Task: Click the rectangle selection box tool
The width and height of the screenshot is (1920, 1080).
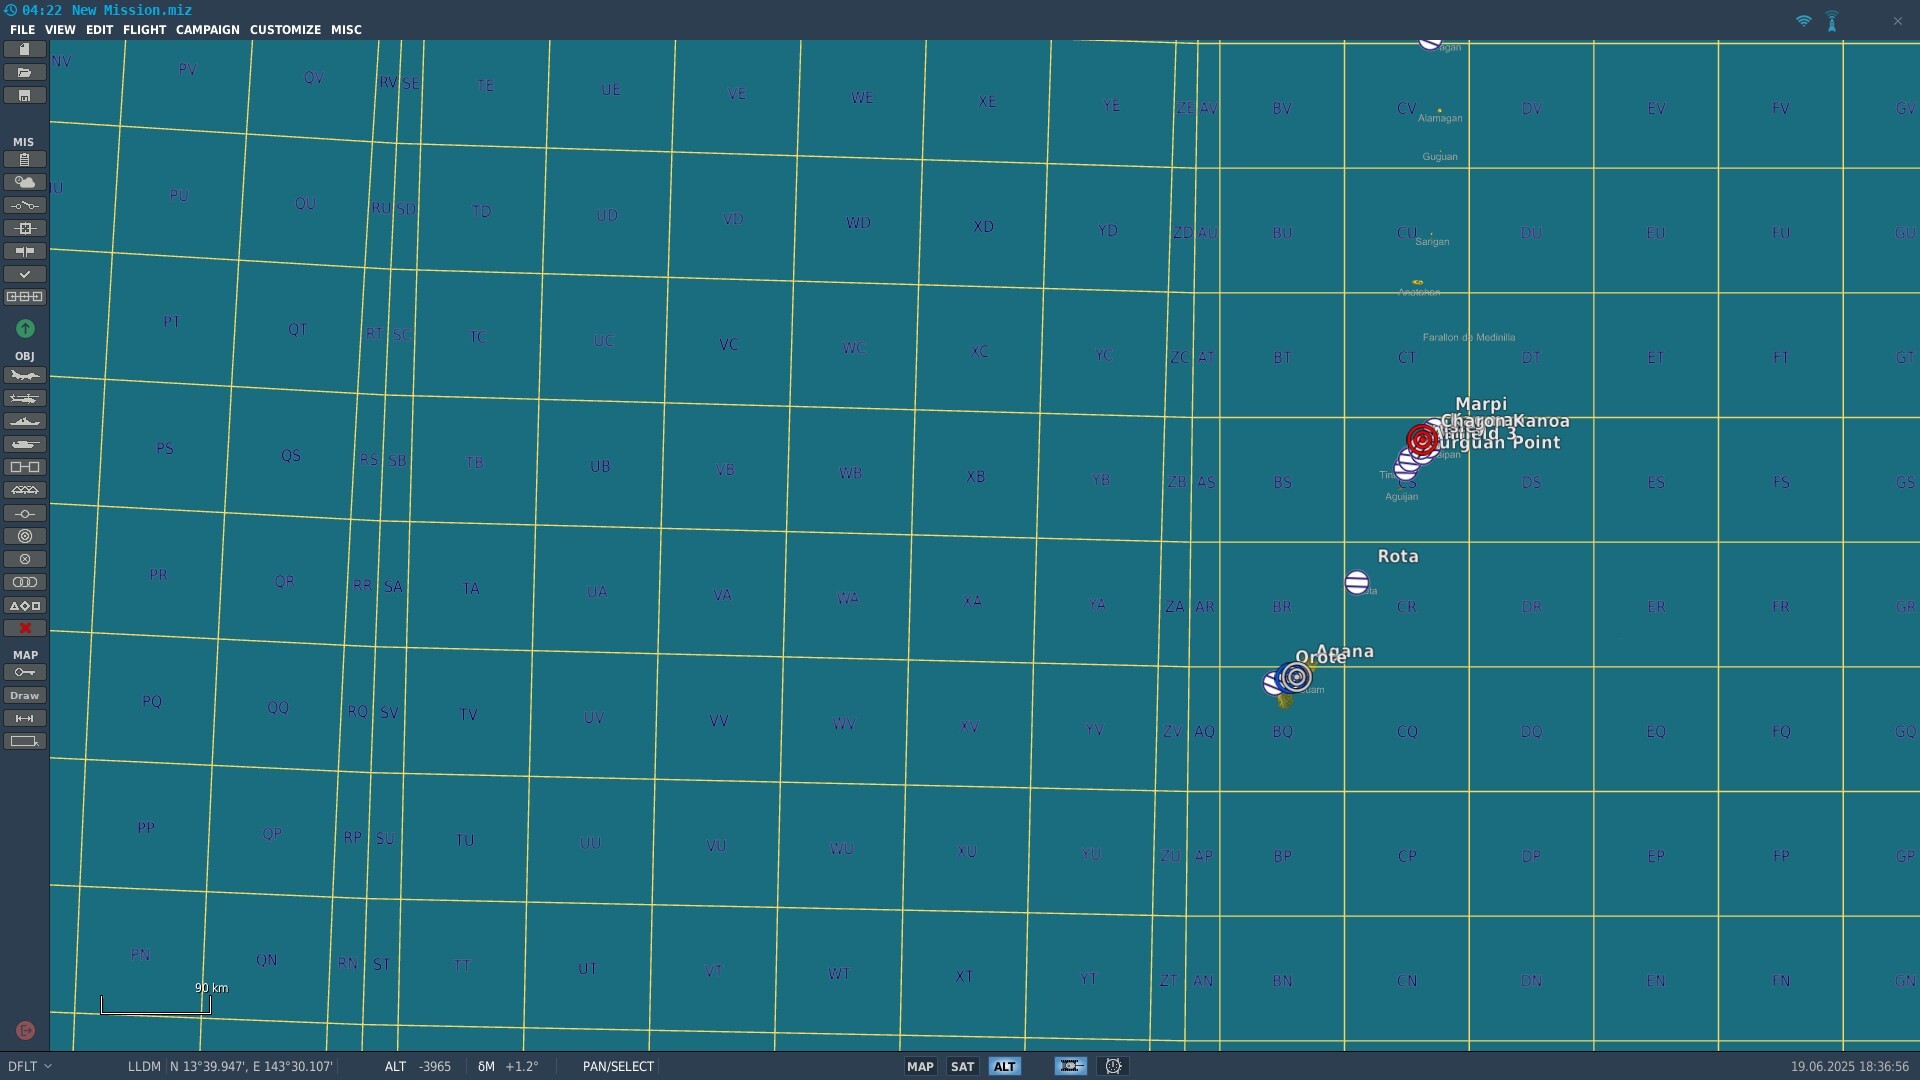Action: point(25,741)
